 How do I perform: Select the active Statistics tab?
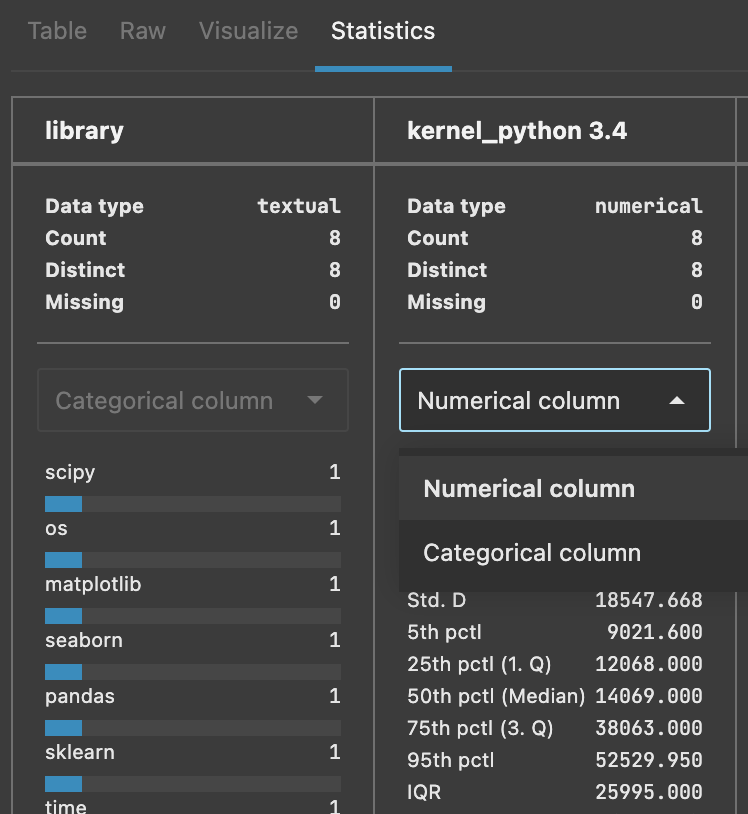[383, 31]
